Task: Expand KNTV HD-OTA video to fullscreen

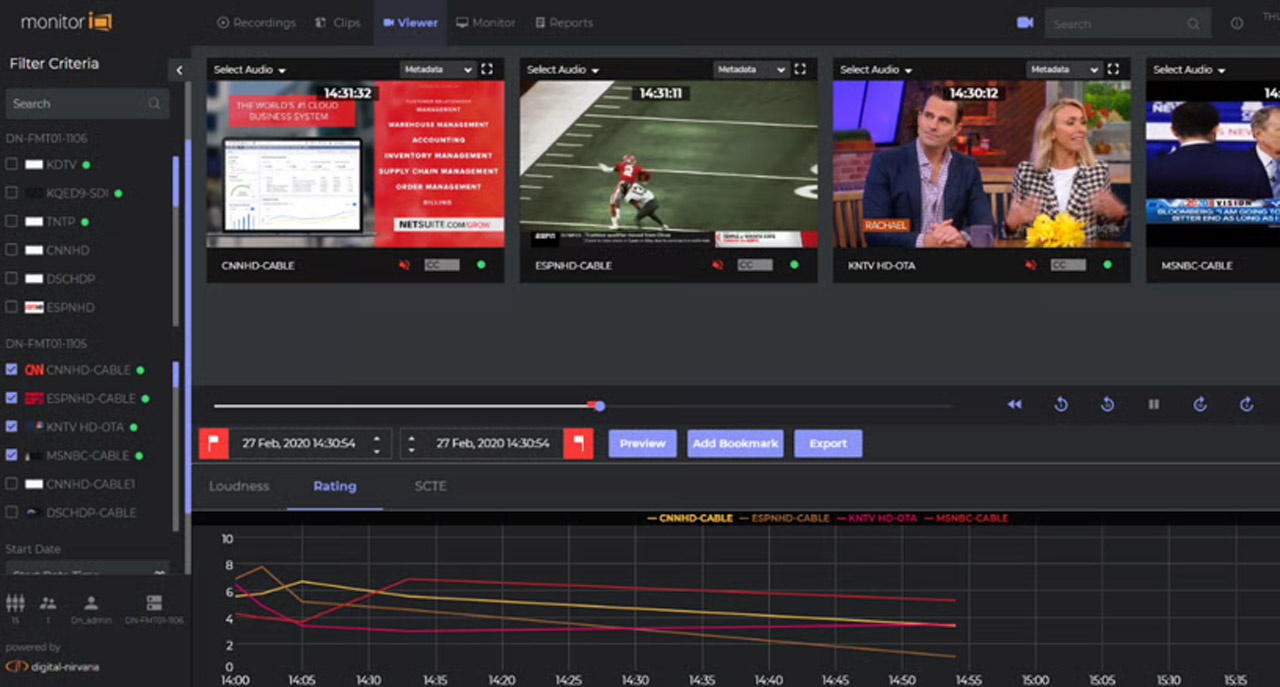Action: [1113, 69]
